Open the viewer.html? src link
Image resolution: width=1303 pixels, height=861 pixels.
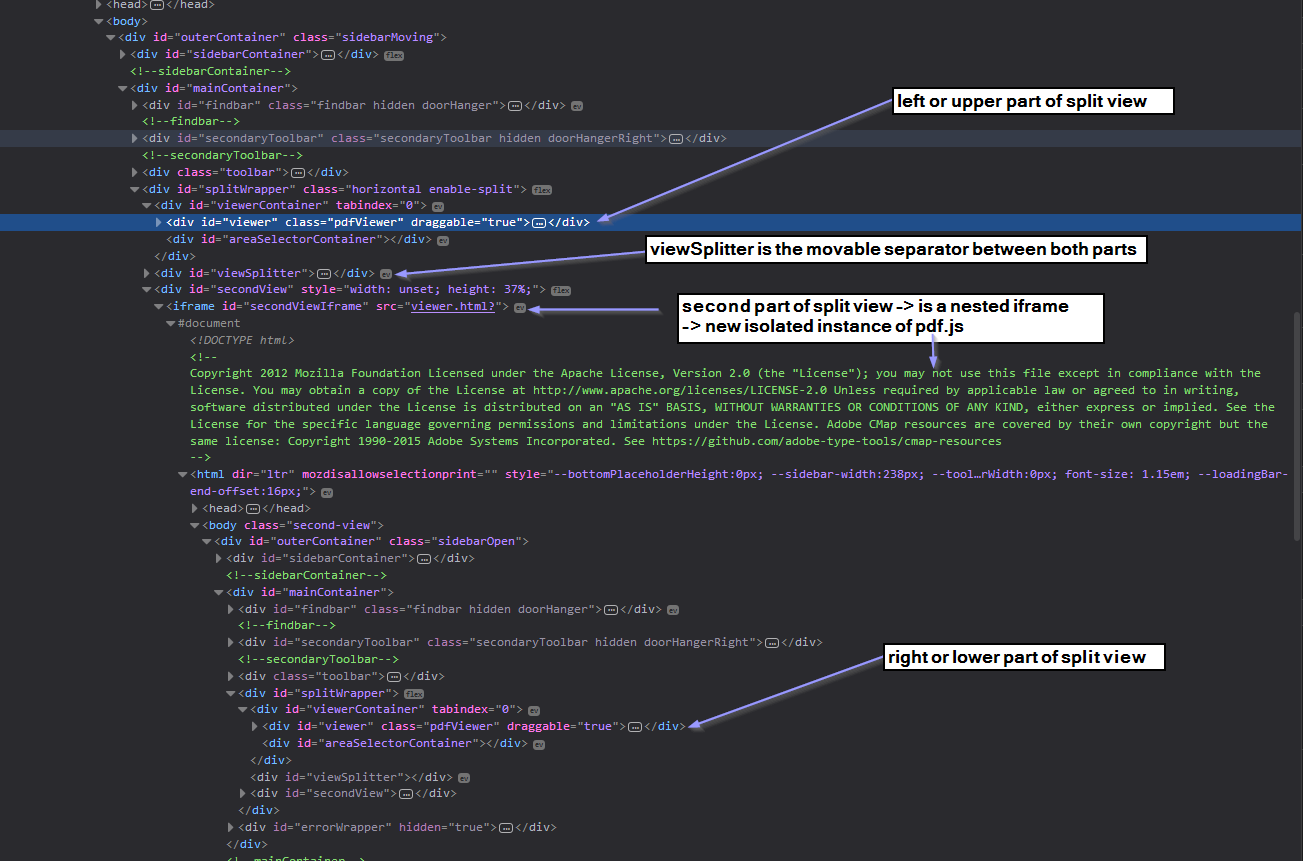coord(453,307)
